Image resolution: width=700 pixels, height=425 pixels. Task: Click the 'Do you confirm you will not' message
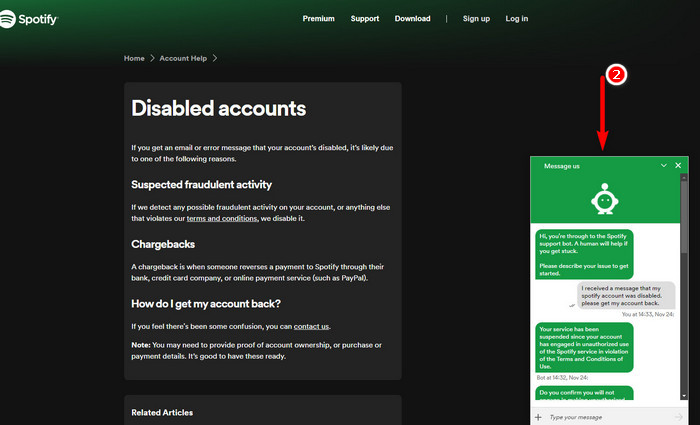click(x=584, y=393)
